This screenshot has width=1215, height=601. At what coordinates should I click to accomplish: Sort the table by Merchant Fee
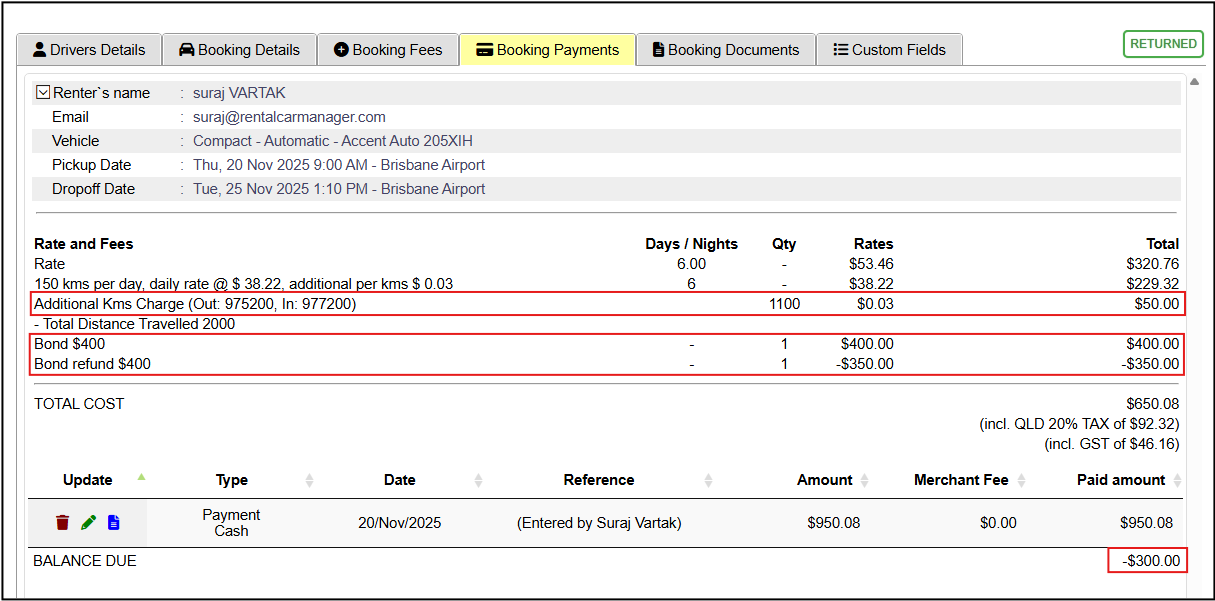tap(960, 480)
